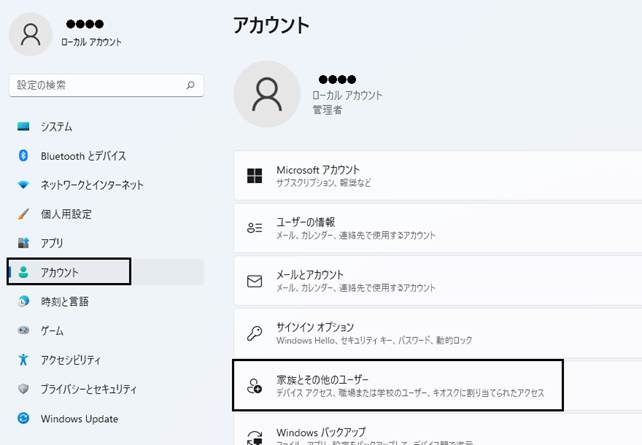This screenshot has width=642, height=445.
Task: Click the System monitor icon in sidebar
Action: click(23, 126)
